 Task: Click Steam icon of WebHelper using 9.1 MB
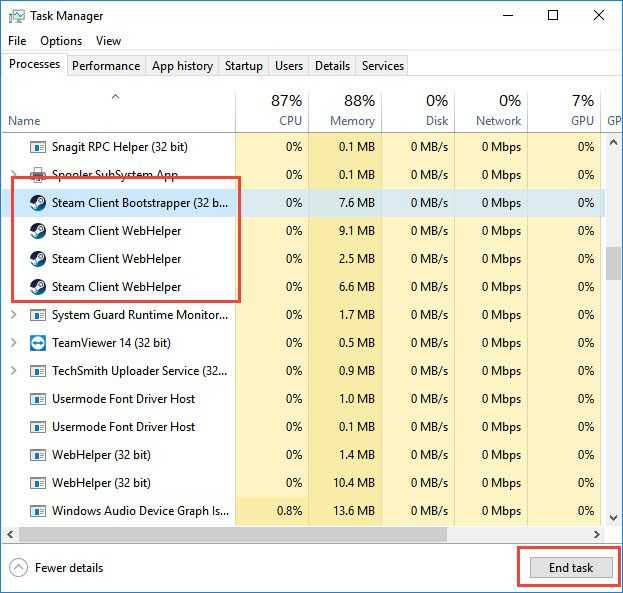coord(38,231)
